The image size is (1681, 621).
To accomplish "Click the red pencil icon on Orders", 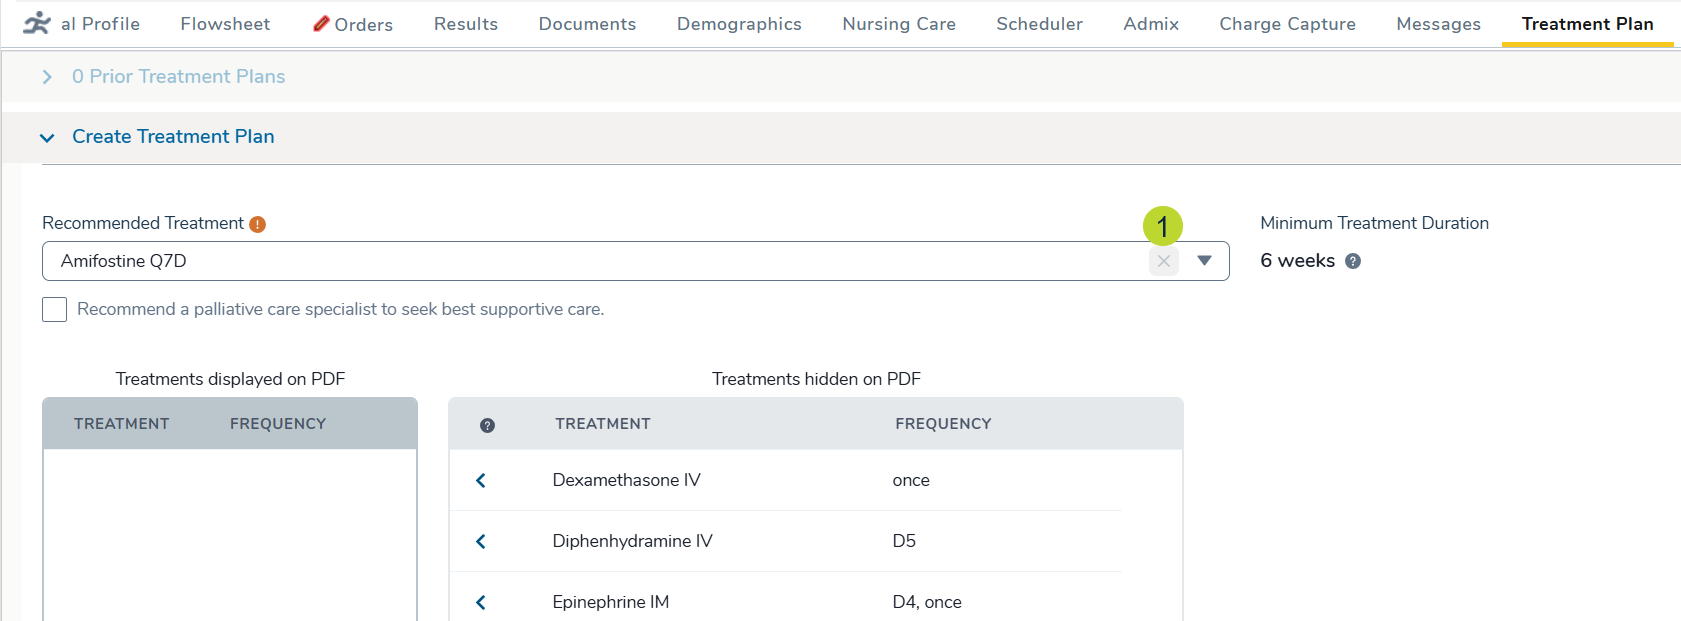I will click(321, 23).
